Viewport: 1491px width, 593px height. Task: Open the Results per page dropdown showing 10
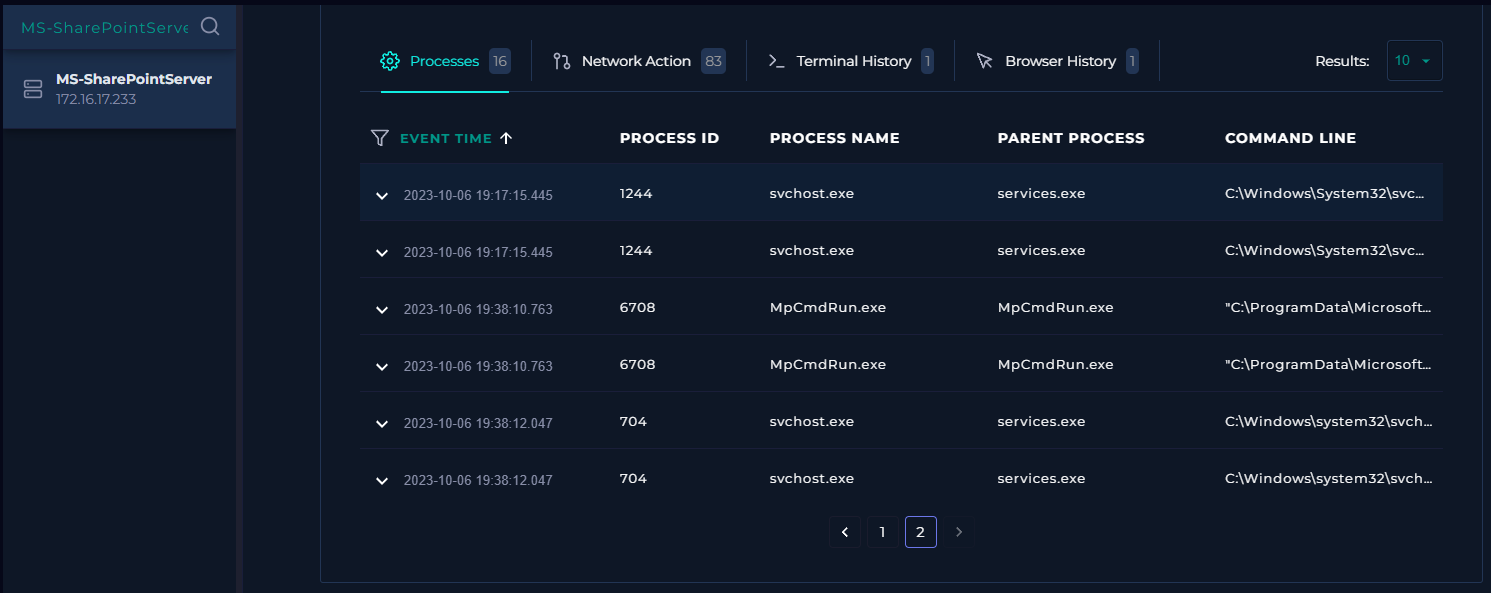point(1415,61)
